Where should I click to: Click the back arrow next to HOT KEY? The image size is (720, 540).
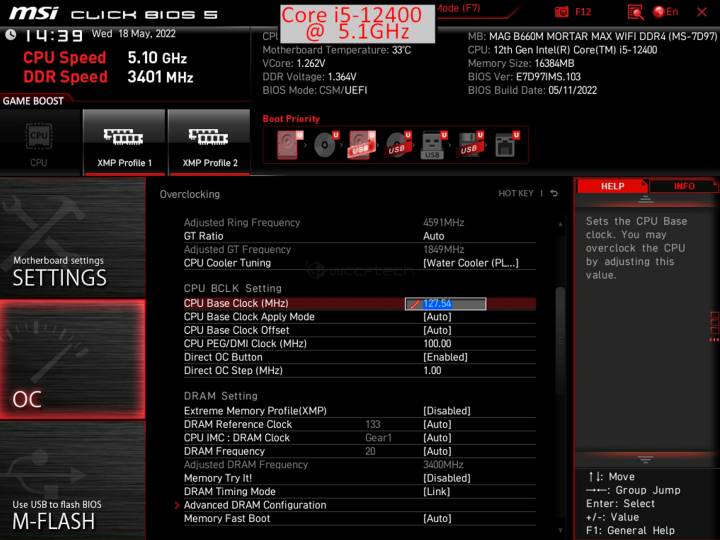pos(554,193)
